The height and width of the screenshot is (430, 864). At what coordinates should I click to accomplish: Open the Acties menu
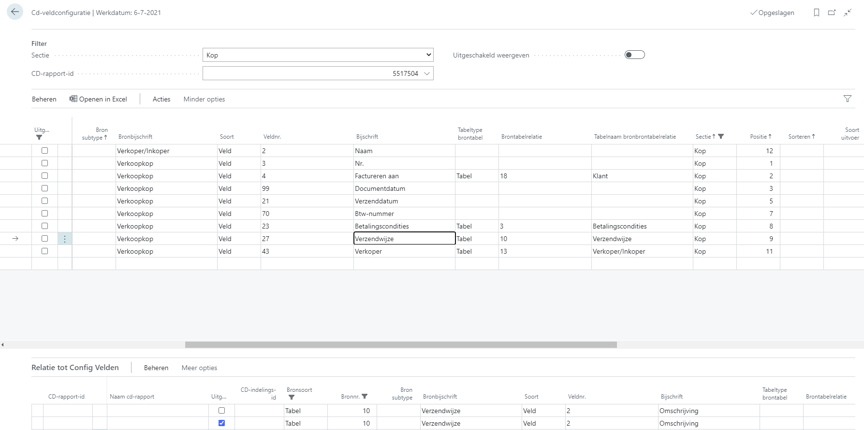[161, 99]
